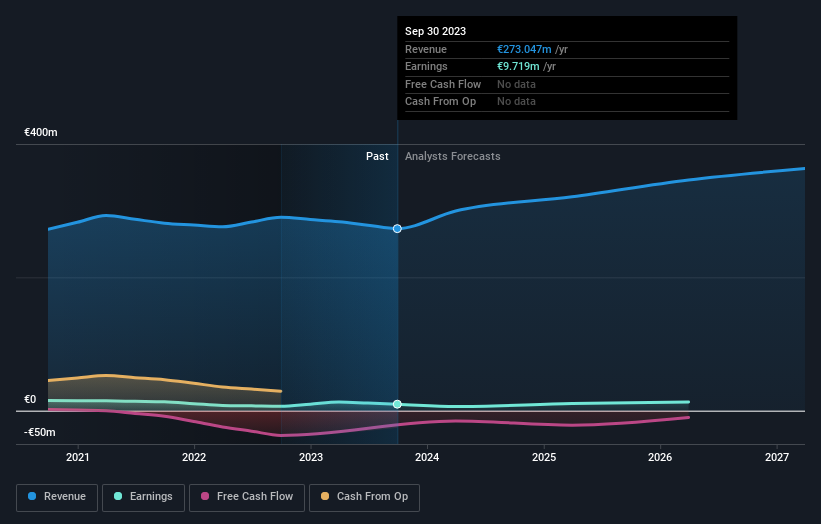Screen dimensions: 821x524
Task: Toggle the Cash From Op legend button
Action: (x=364, y=497)
